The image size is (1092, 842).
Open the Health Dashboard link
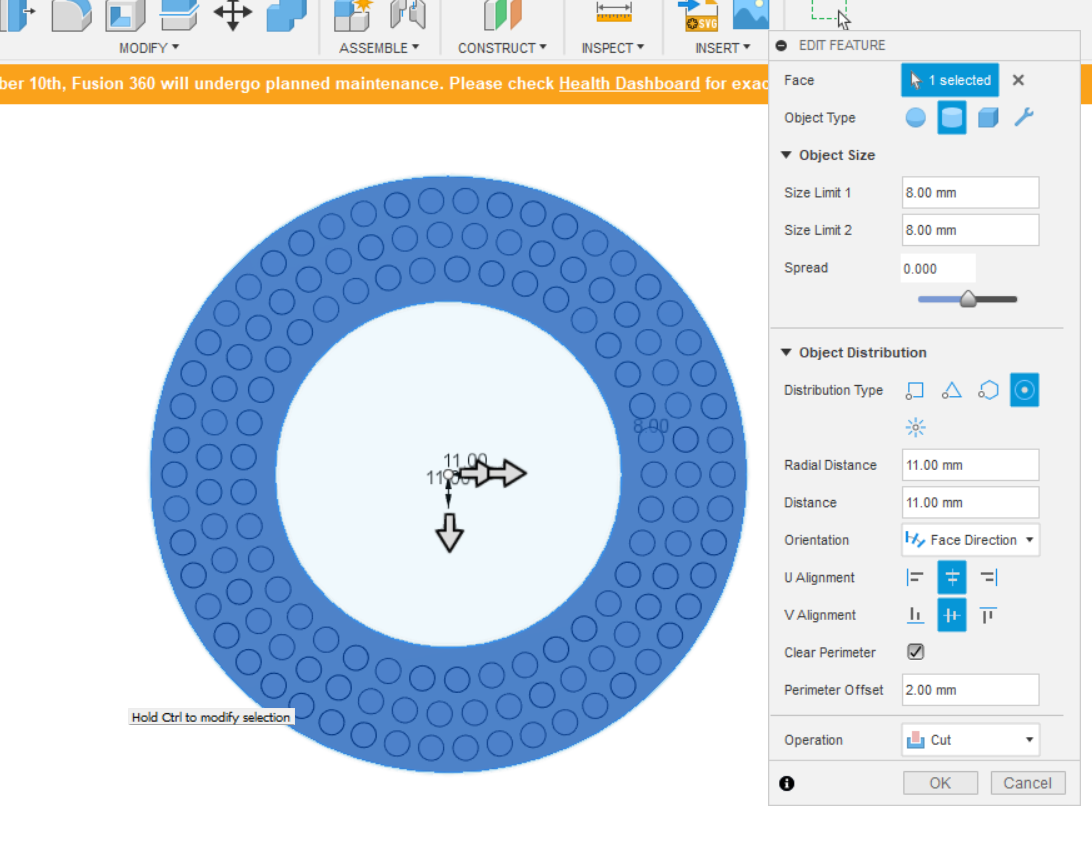click(629, 84)
